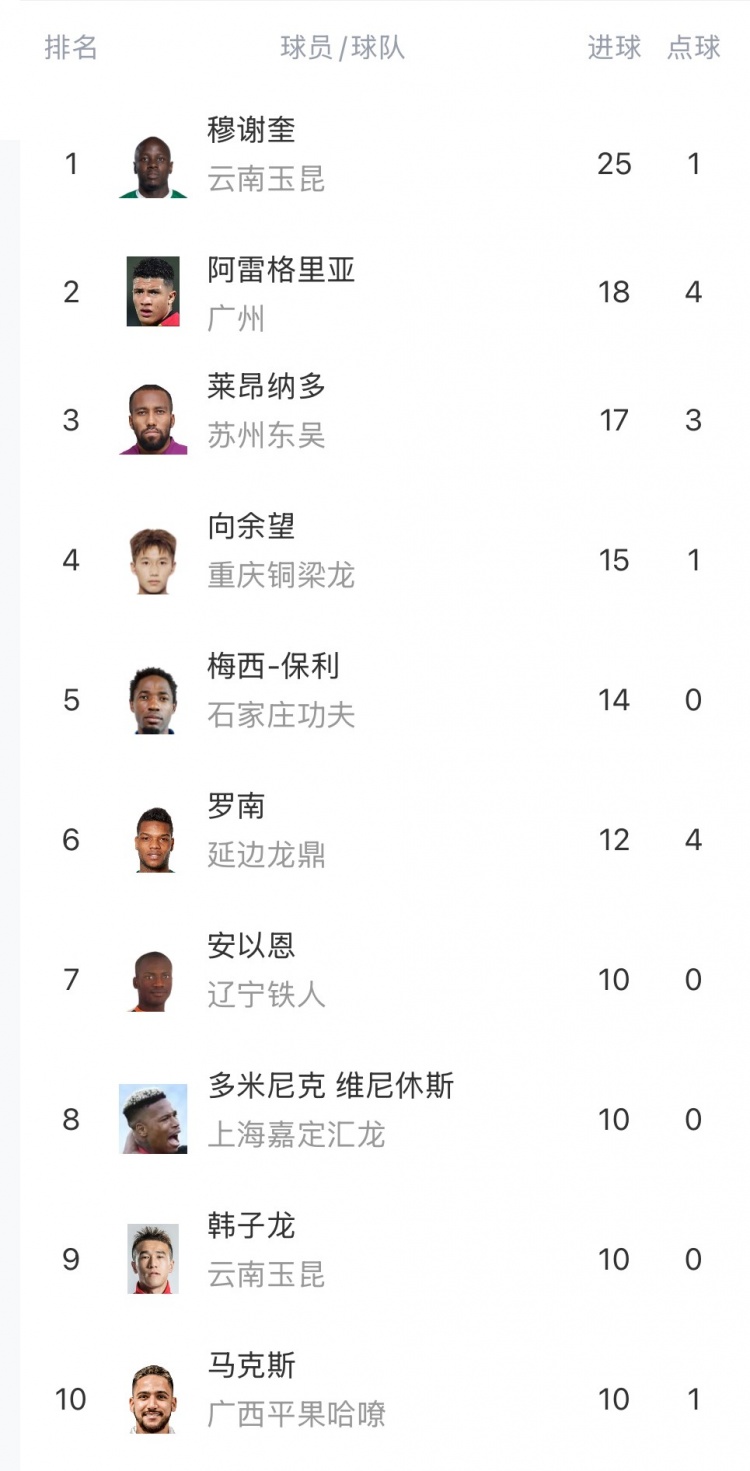Open team link 广西平果哈嘹
This screenshot has height=1471, width=750.
pos(296,1414)
